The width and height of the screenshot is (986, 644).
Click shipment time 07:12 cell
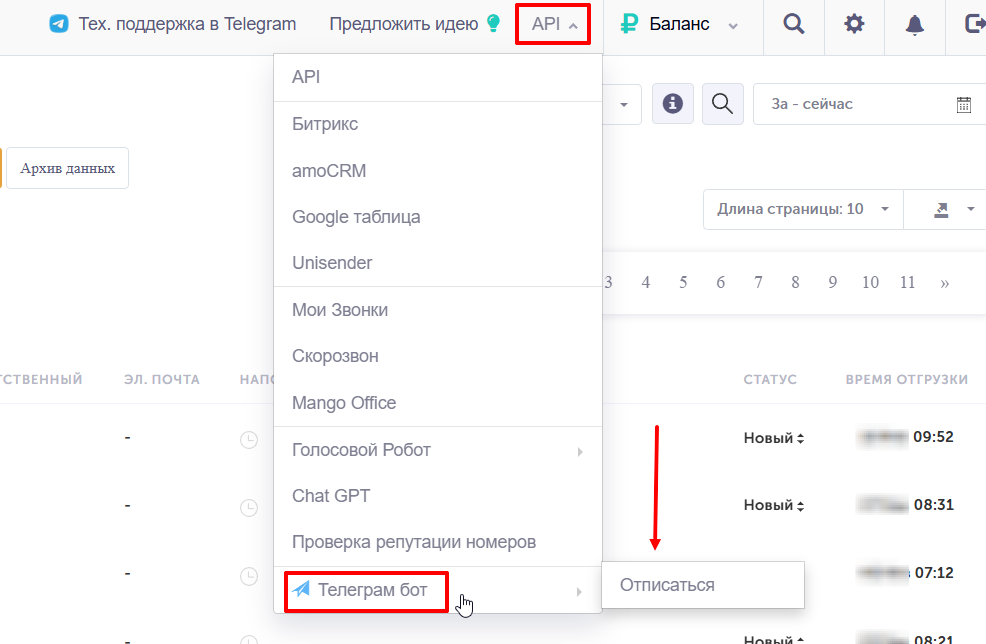tap(906, 572)
